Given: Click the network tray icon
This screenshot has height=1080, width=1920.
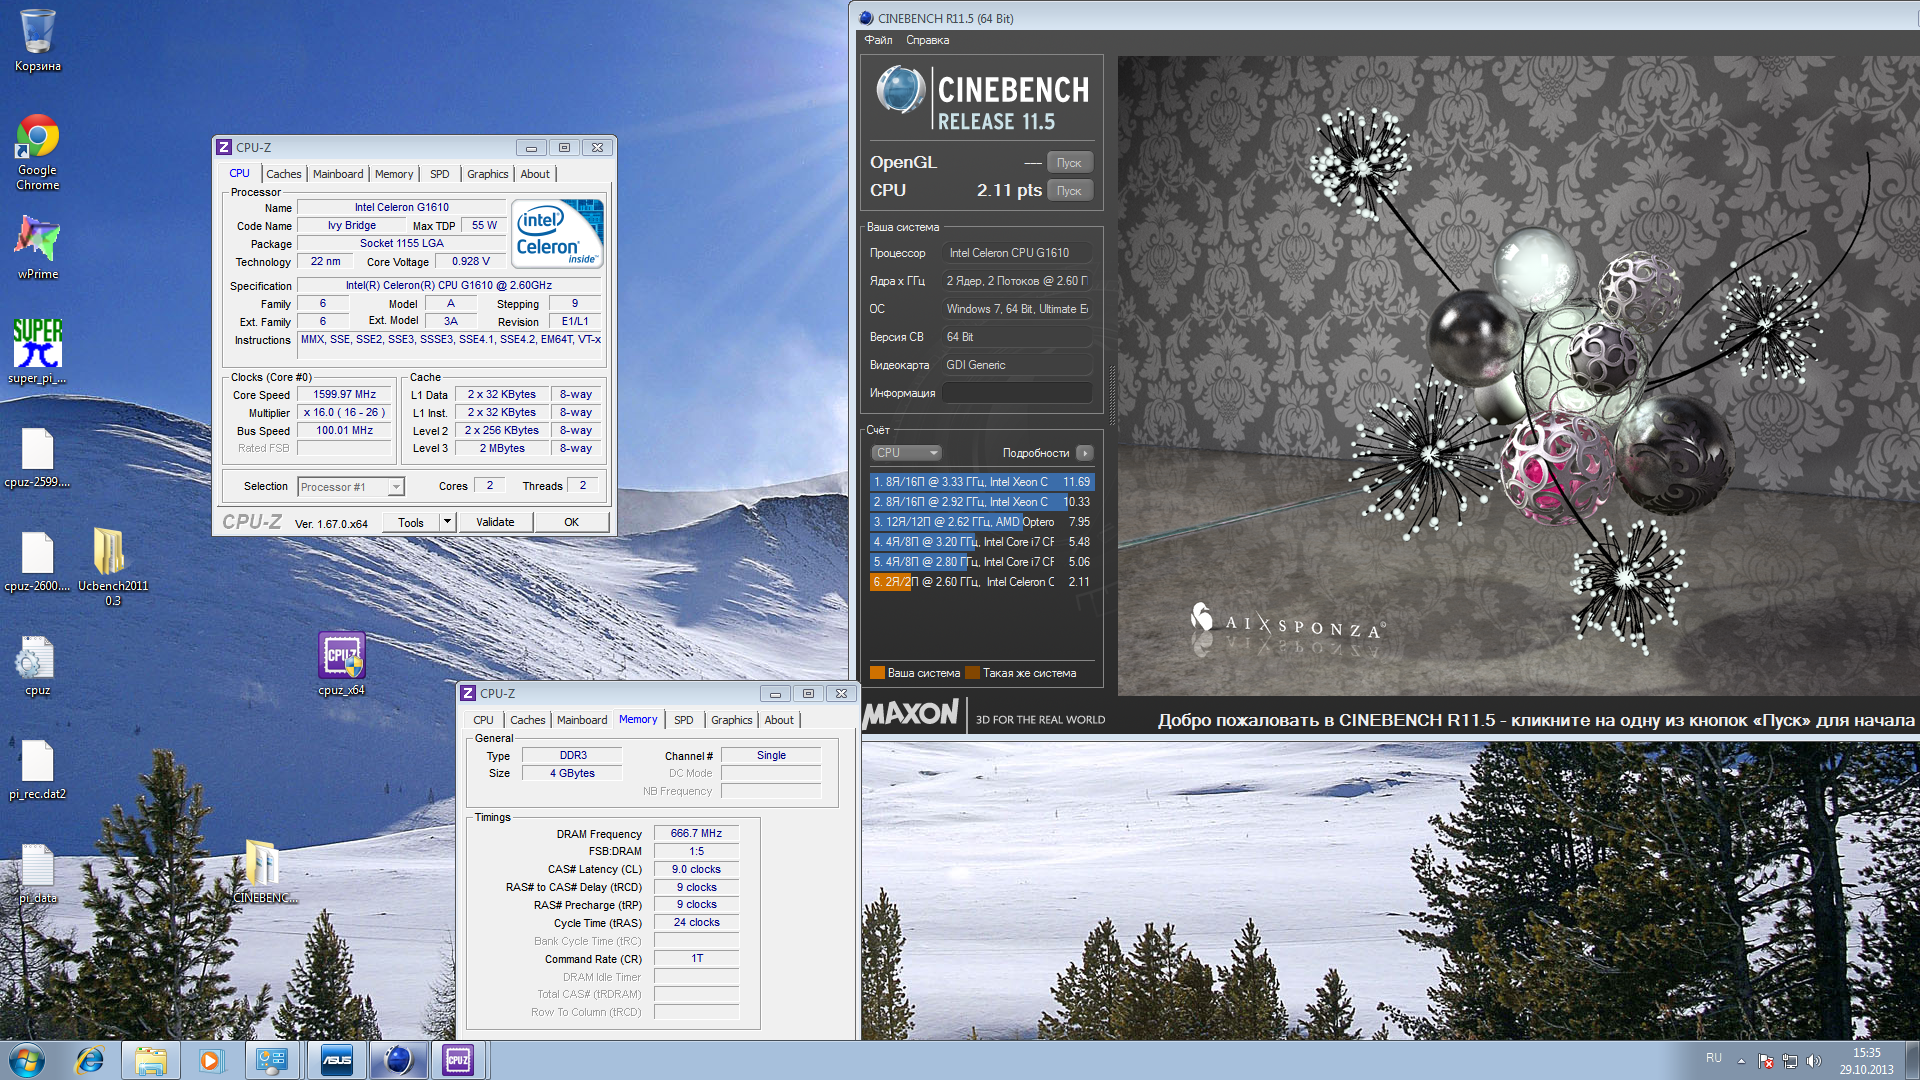Looking at the screenshot, I should (1790, 1061).
